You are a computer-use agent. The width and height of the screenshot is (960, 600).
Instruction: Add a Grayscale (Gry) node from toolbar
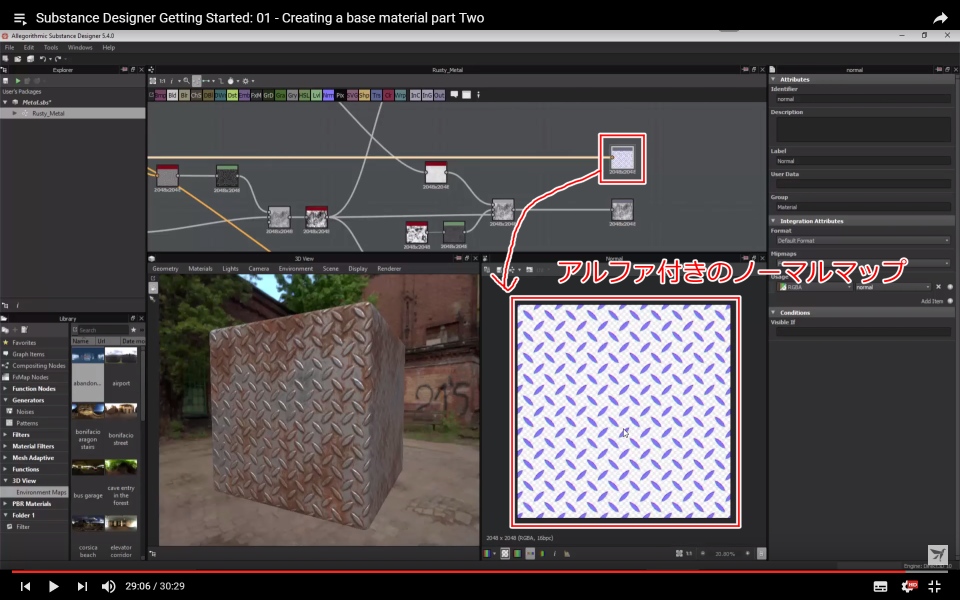[292, 96]
